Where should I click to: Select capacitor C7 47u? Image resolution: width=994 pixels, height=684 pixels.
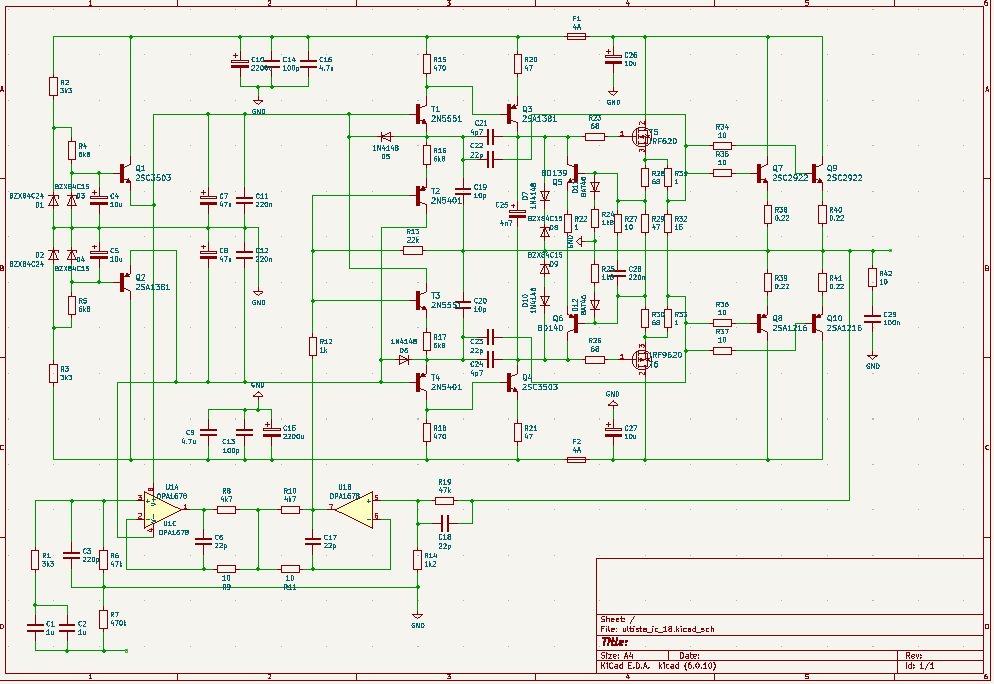point(208,200)
